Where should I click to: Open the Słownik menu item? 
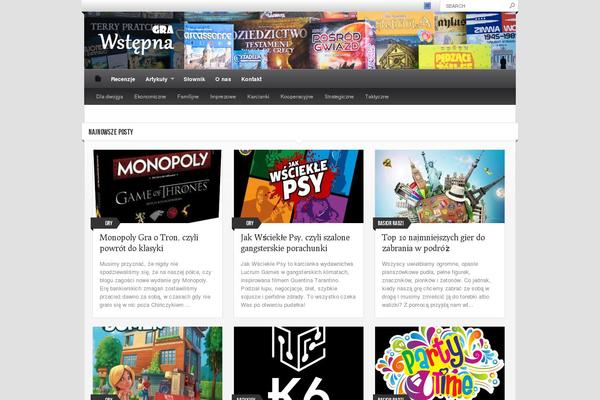click(194, 79)
